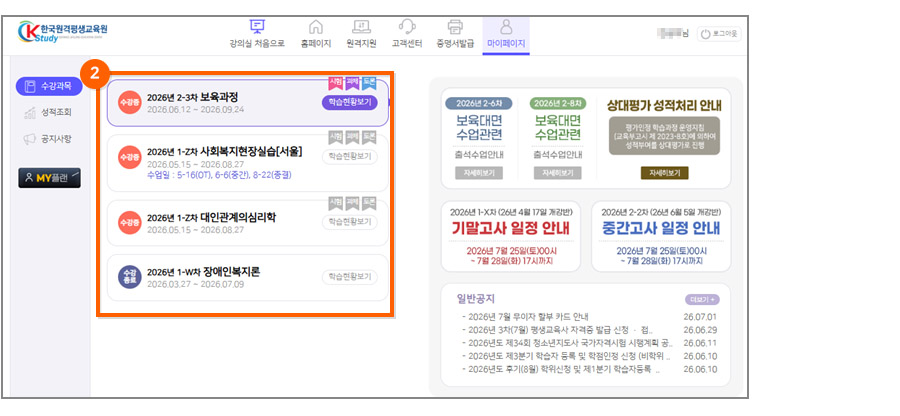
Task: Click the 일반공지 heading
Action: pos(475,299)
